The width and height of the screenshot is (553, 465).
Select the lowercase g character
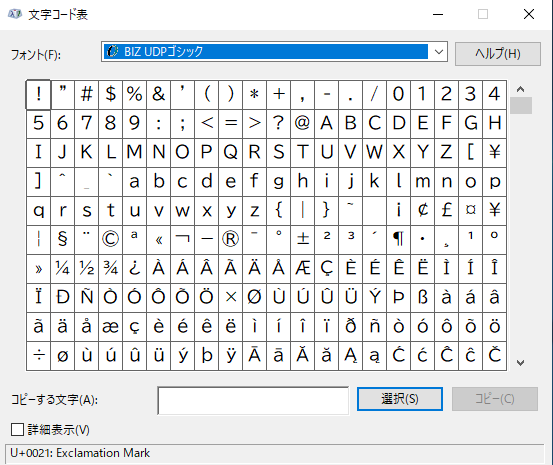point(279,182)
